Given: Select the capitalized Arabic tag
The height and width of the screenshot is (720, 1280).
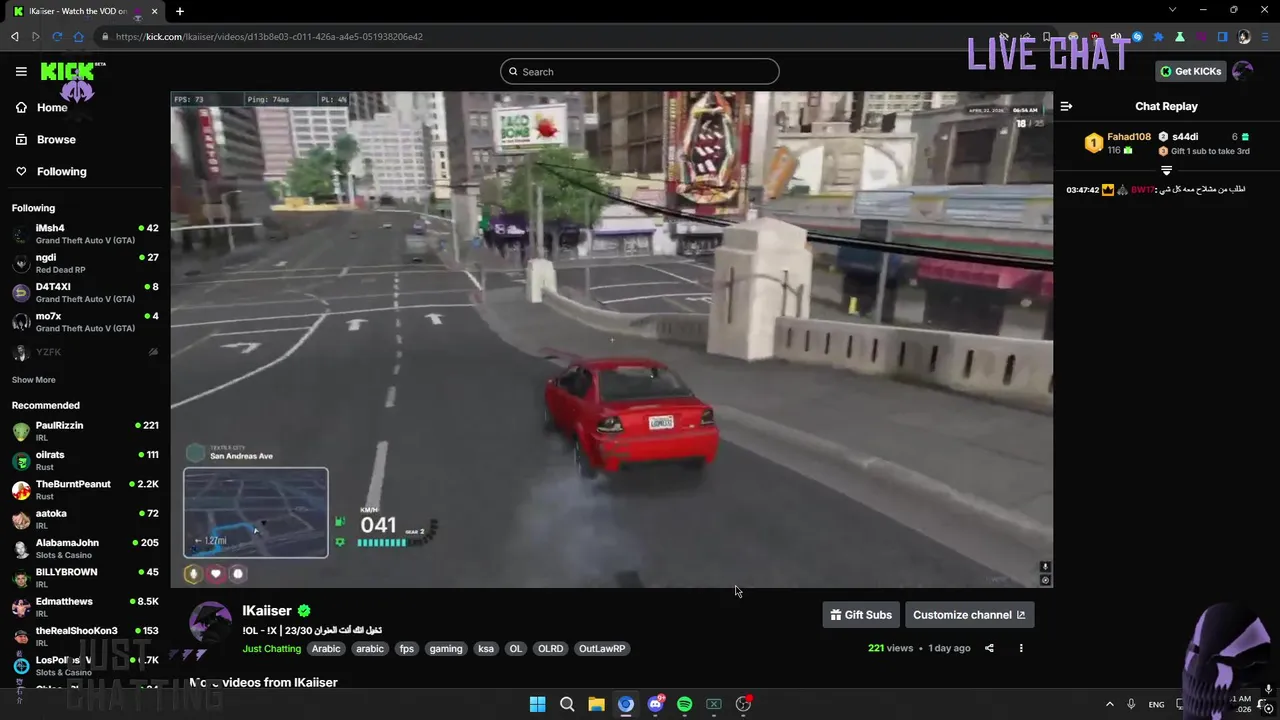Looking at the screenshot, I should point(326,648).
